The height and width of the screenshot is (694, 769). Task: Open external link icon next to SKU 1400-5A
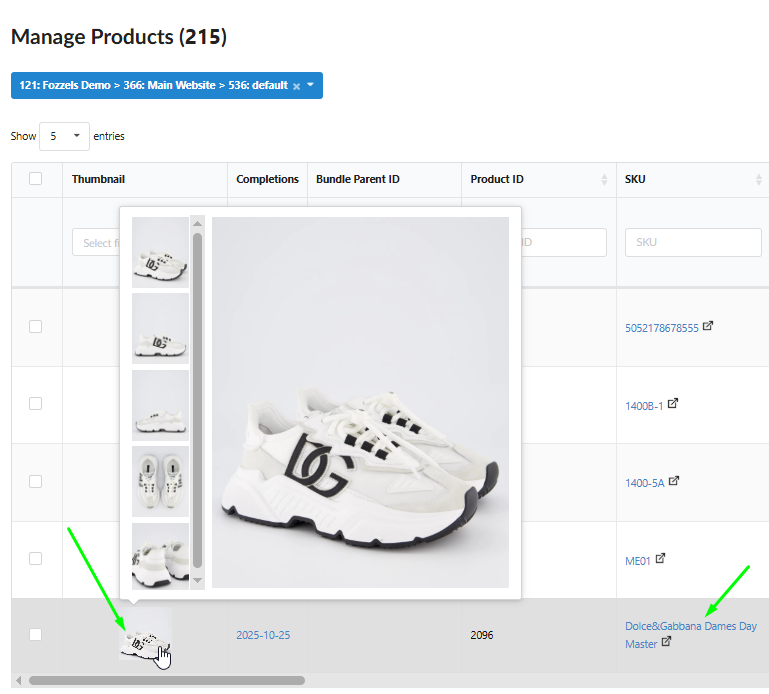674,481
